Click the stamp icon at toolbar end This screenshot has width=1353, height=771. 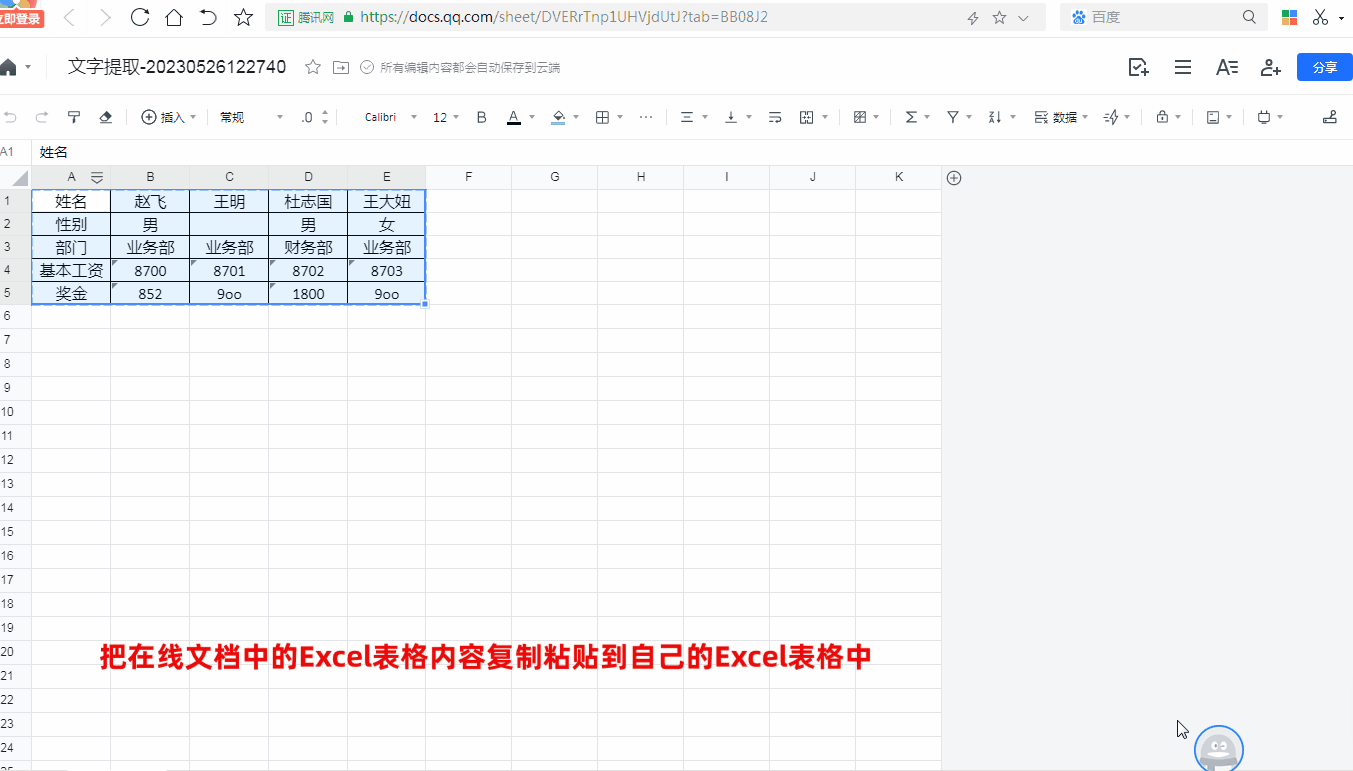click(1329, 117)
